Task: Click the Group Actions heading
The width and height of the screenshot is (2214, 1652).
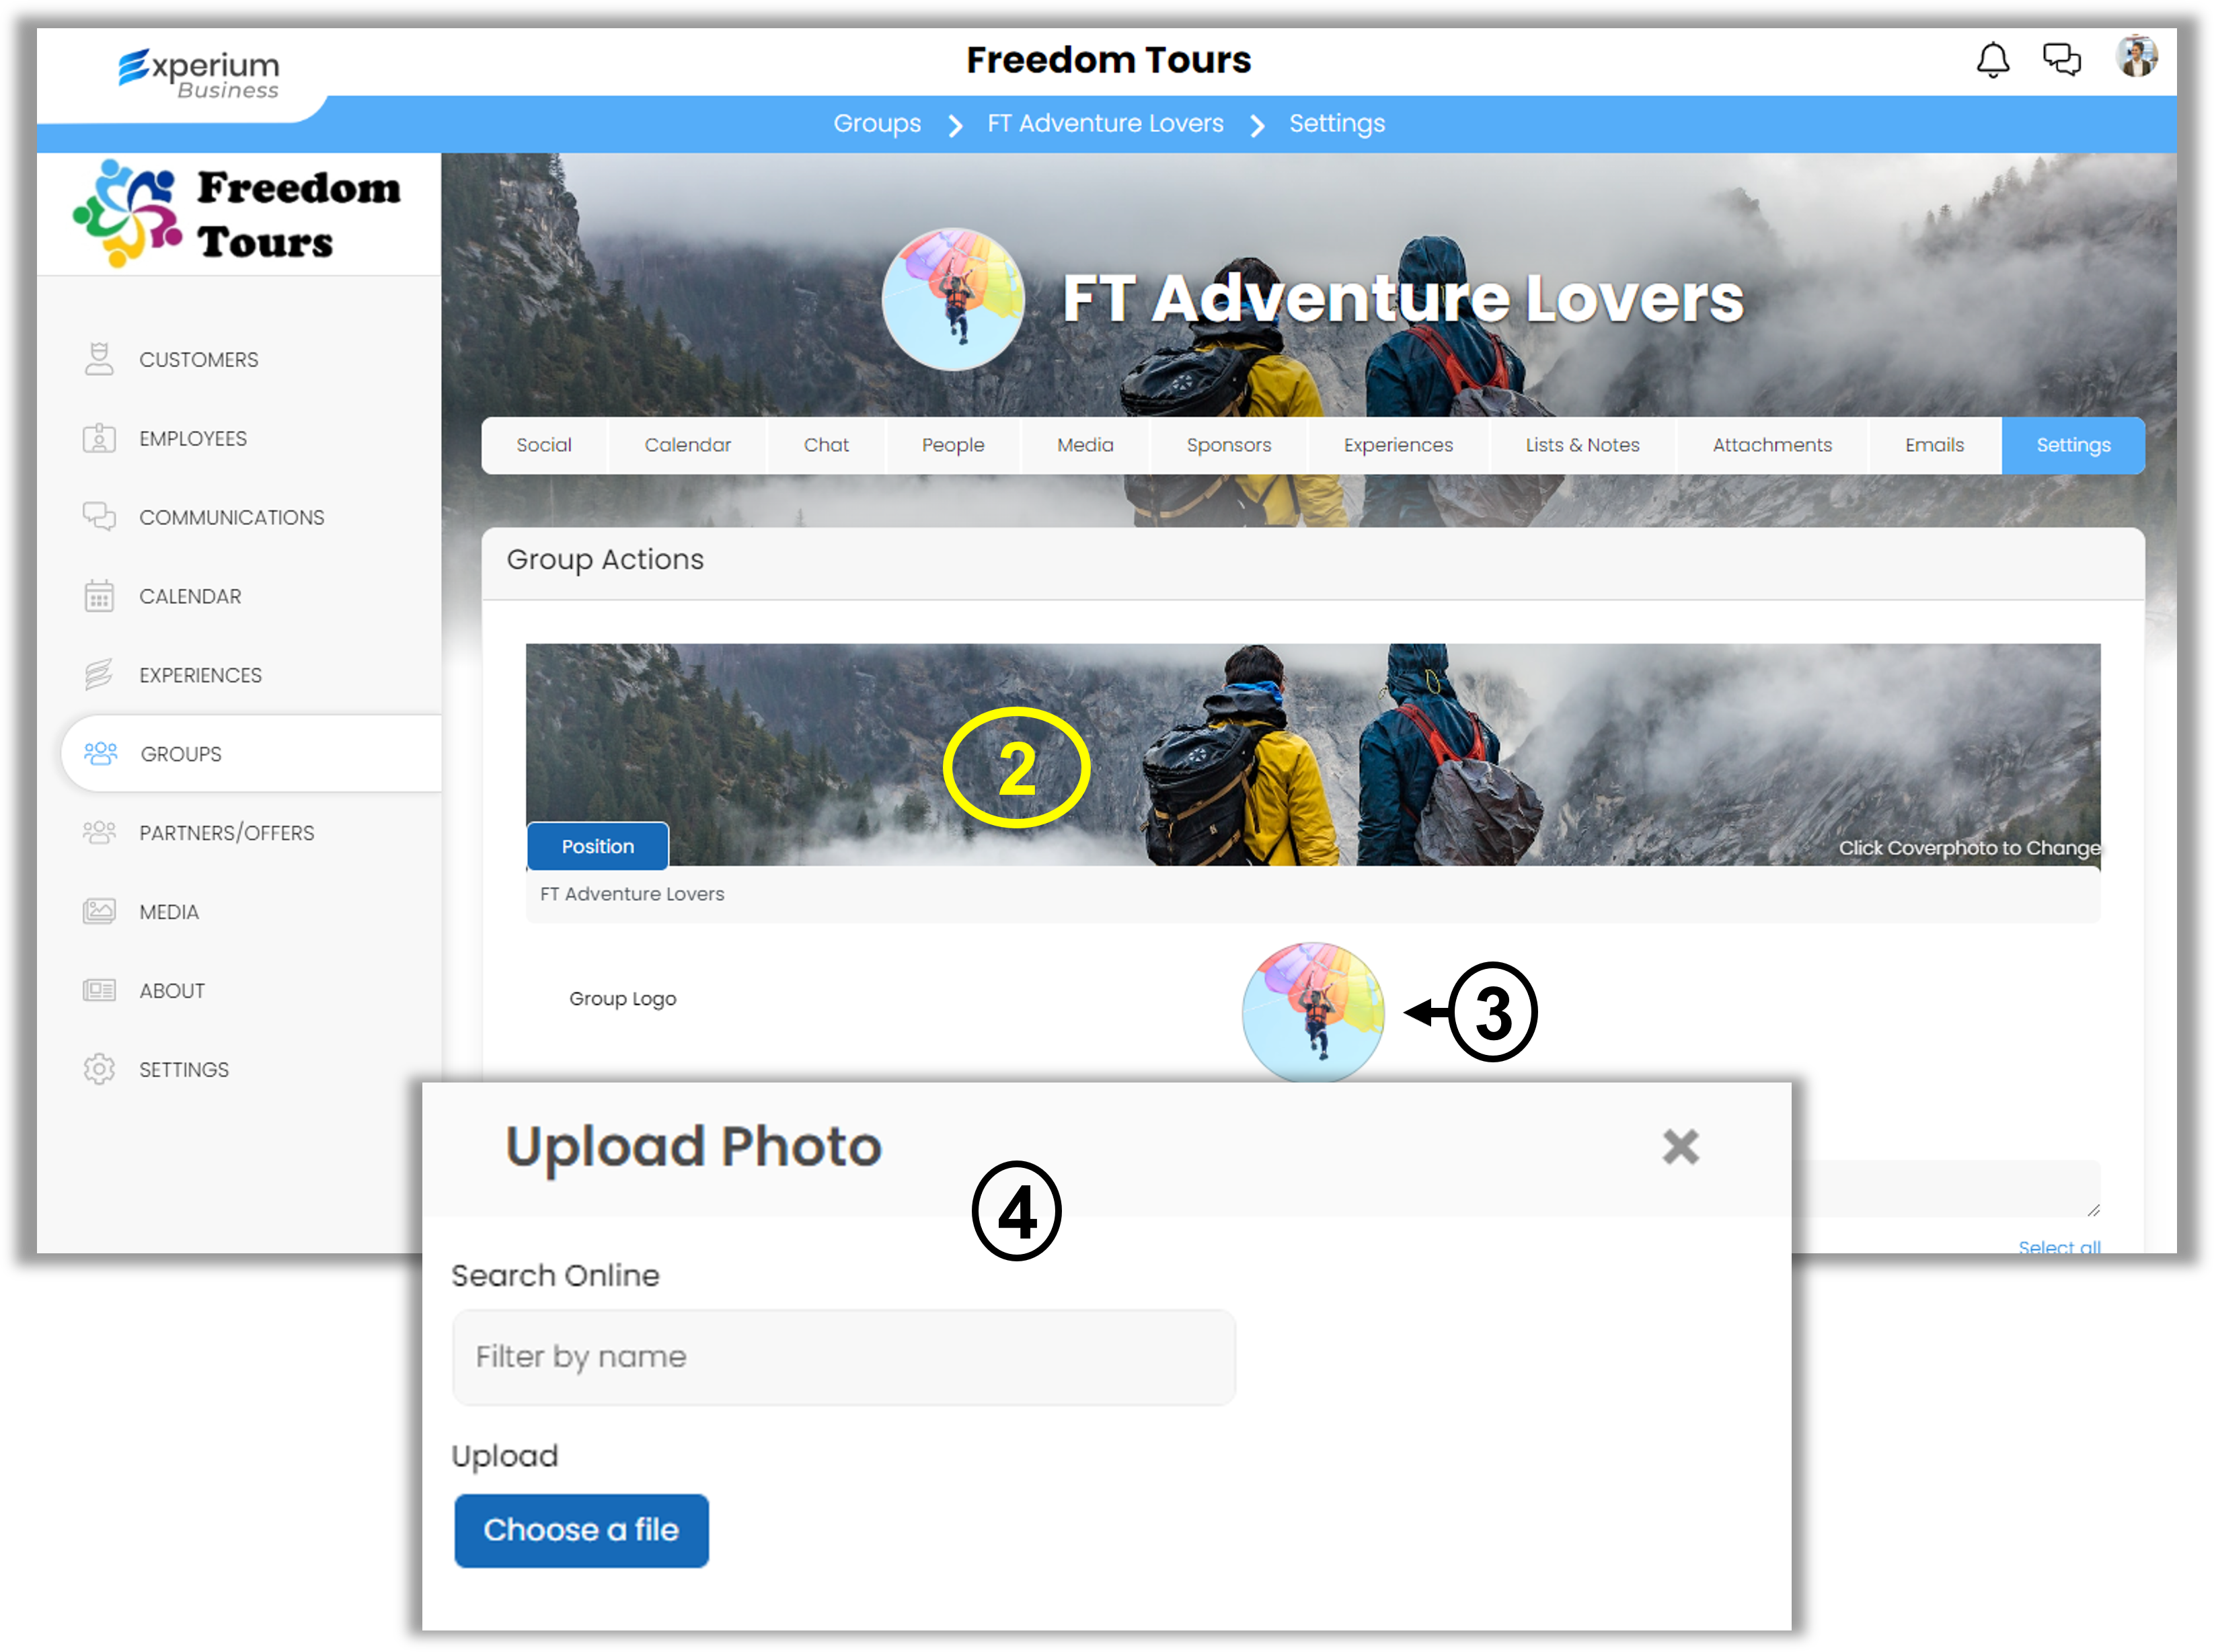Action: 605,560
